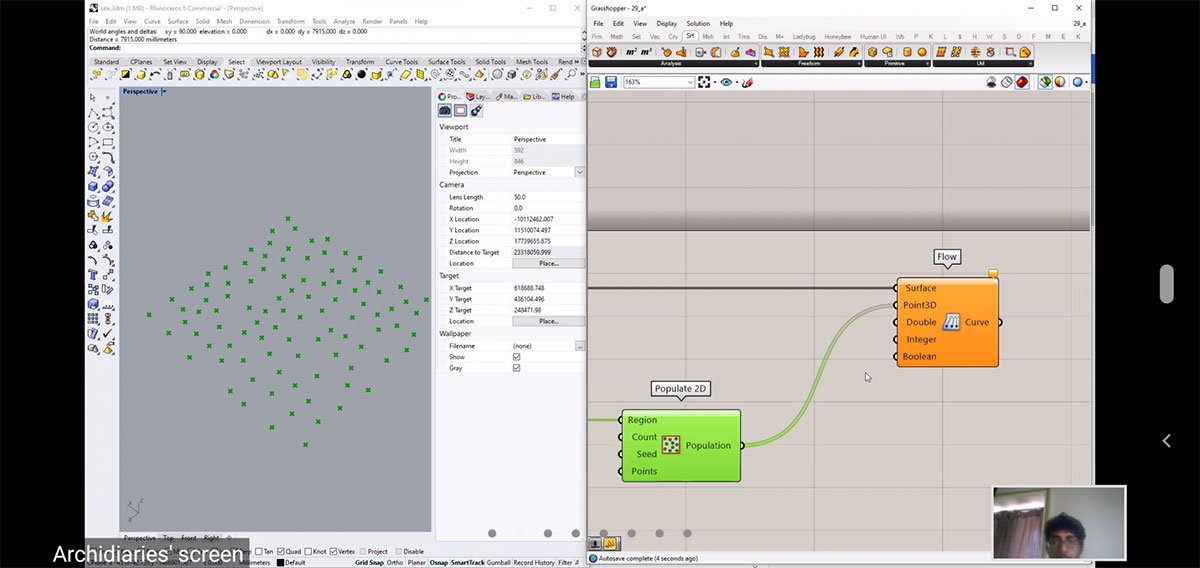Switch to the Curve Tools toolbar tab
The height and width of the screenshot is (568, 1200).
(402, 62)
